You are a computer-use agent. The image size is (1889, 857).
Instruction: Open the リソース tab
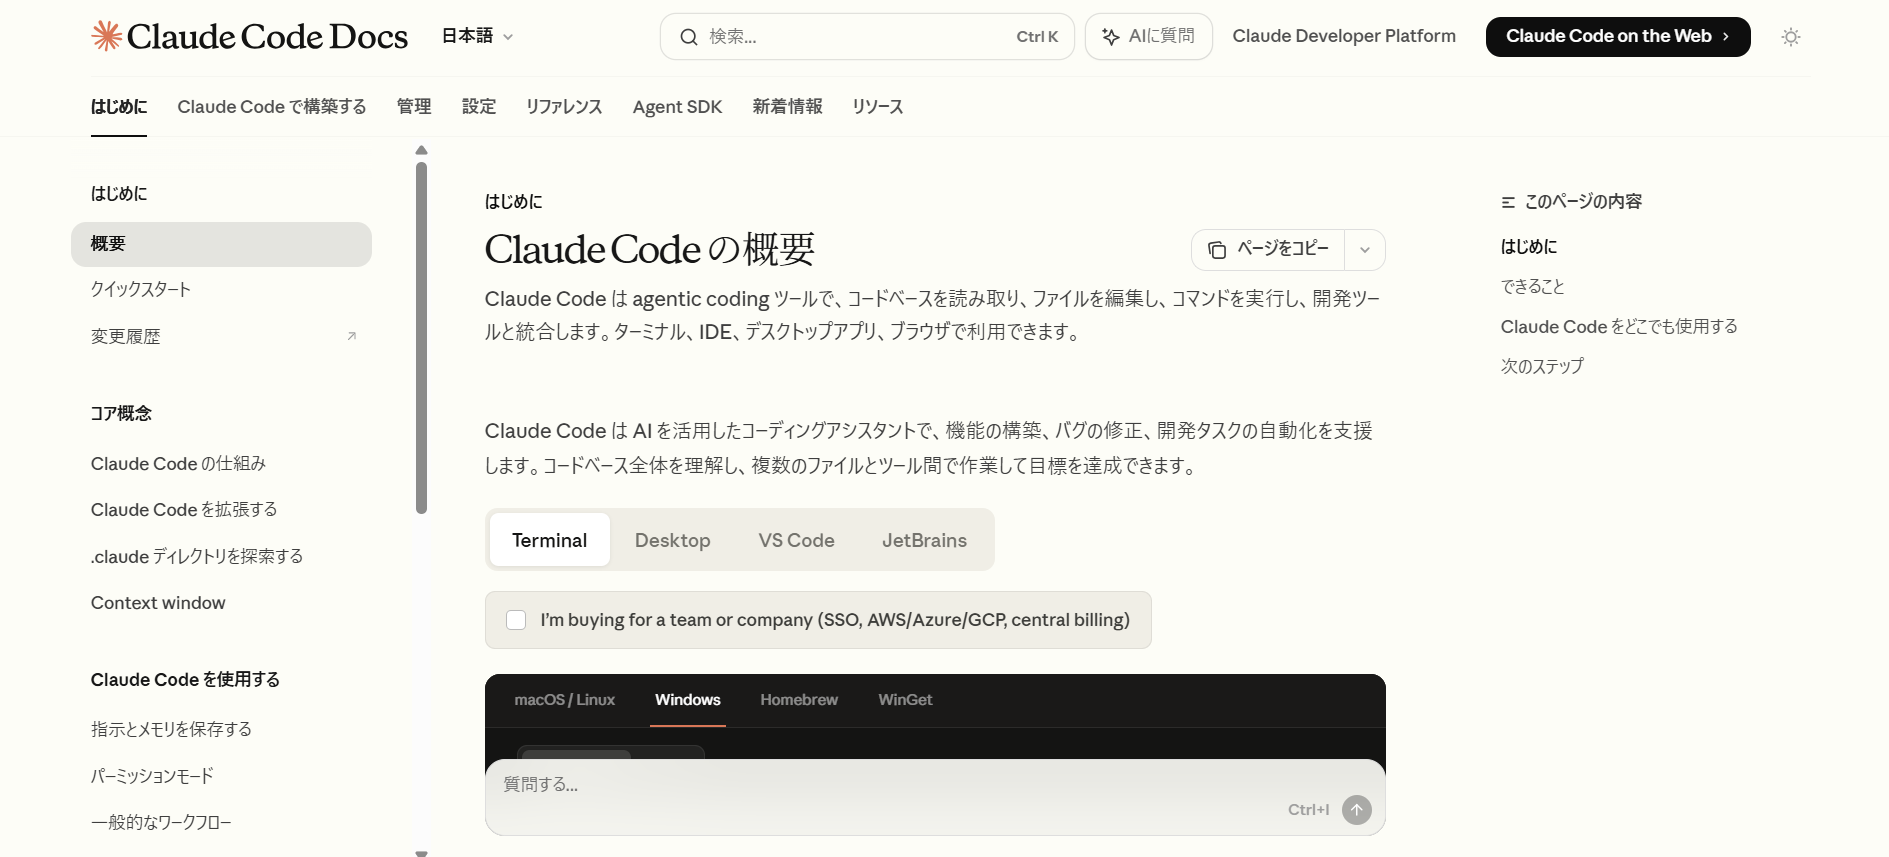point(878,107)
